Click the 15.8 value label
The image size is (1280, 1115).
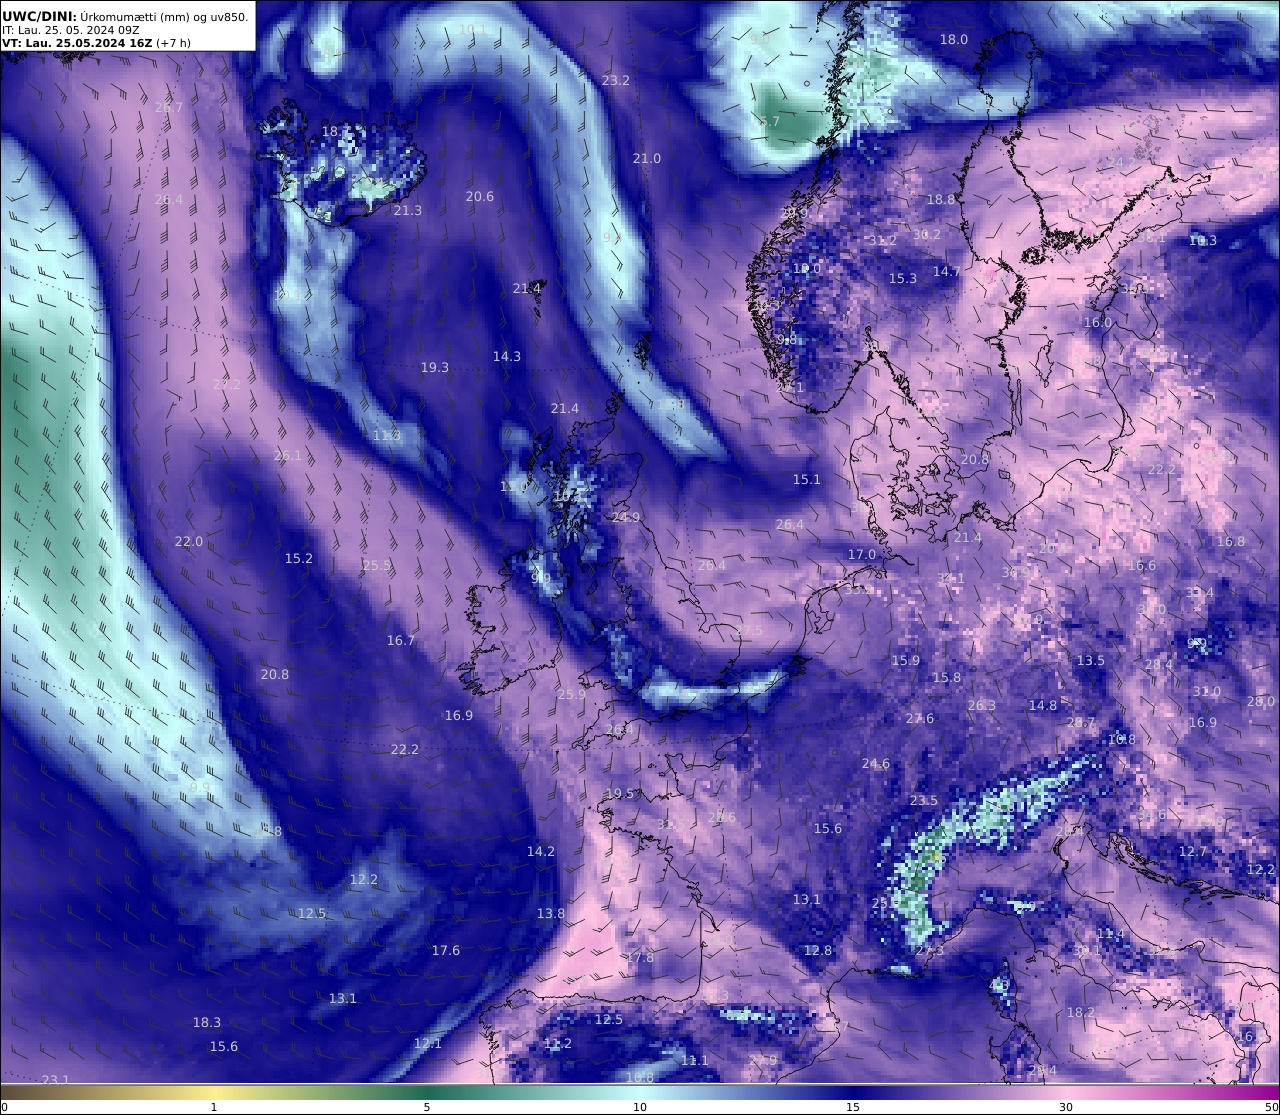(947, 677)
